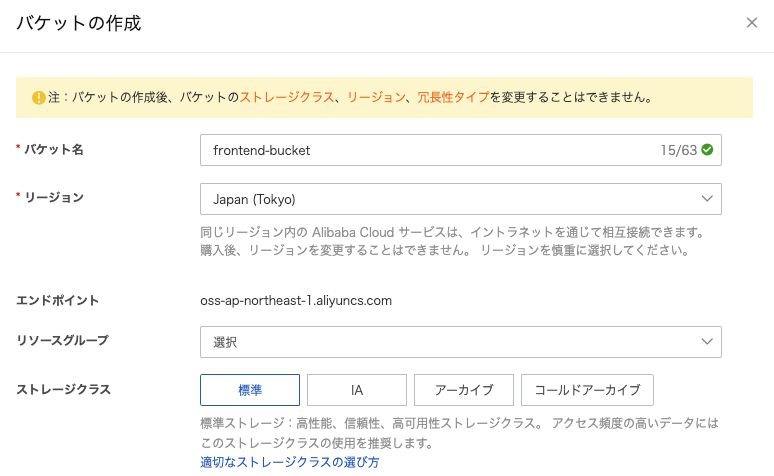Screen dimensions: 774x476
Task: Open the Japan (Tokyo) region dropdown
Action: coord(460,199)
